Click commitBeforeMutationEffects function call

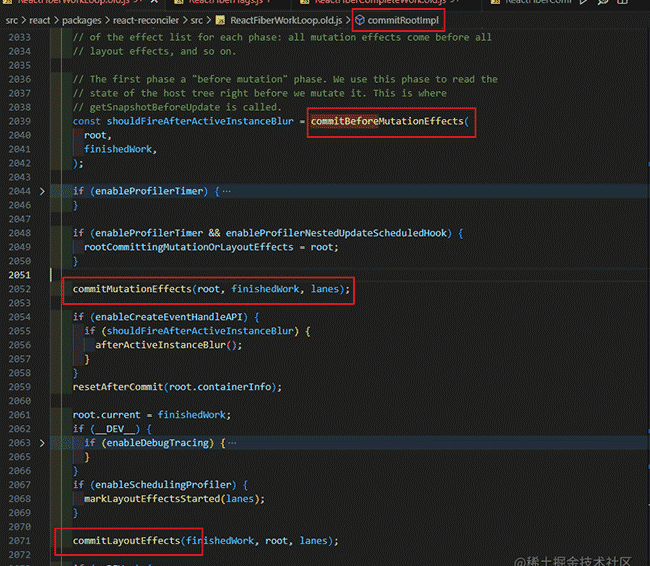(387, 121)
